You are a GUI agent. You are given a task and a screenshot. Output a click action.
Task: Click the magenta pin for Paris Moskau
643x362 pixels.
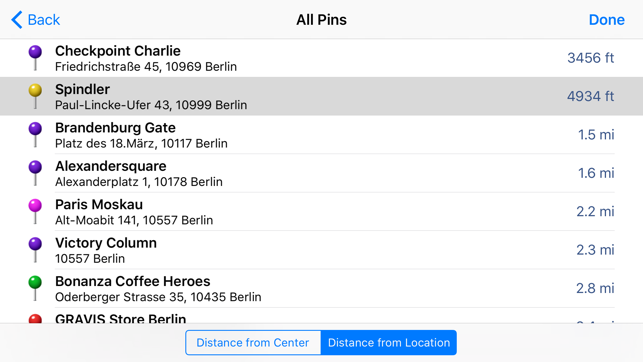point(35,212)
